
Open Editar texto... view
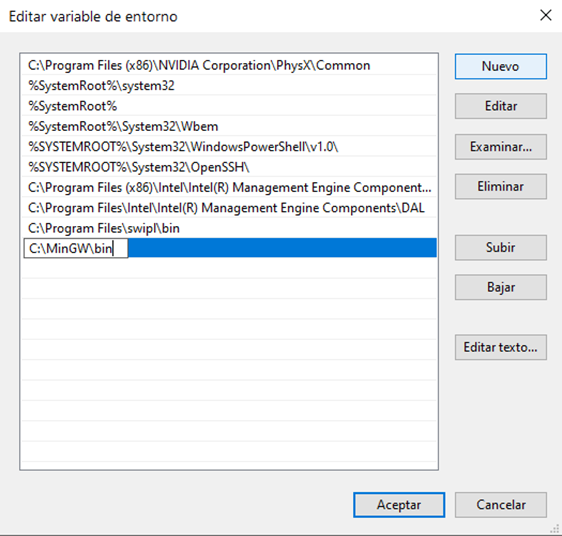pos(501,347)
